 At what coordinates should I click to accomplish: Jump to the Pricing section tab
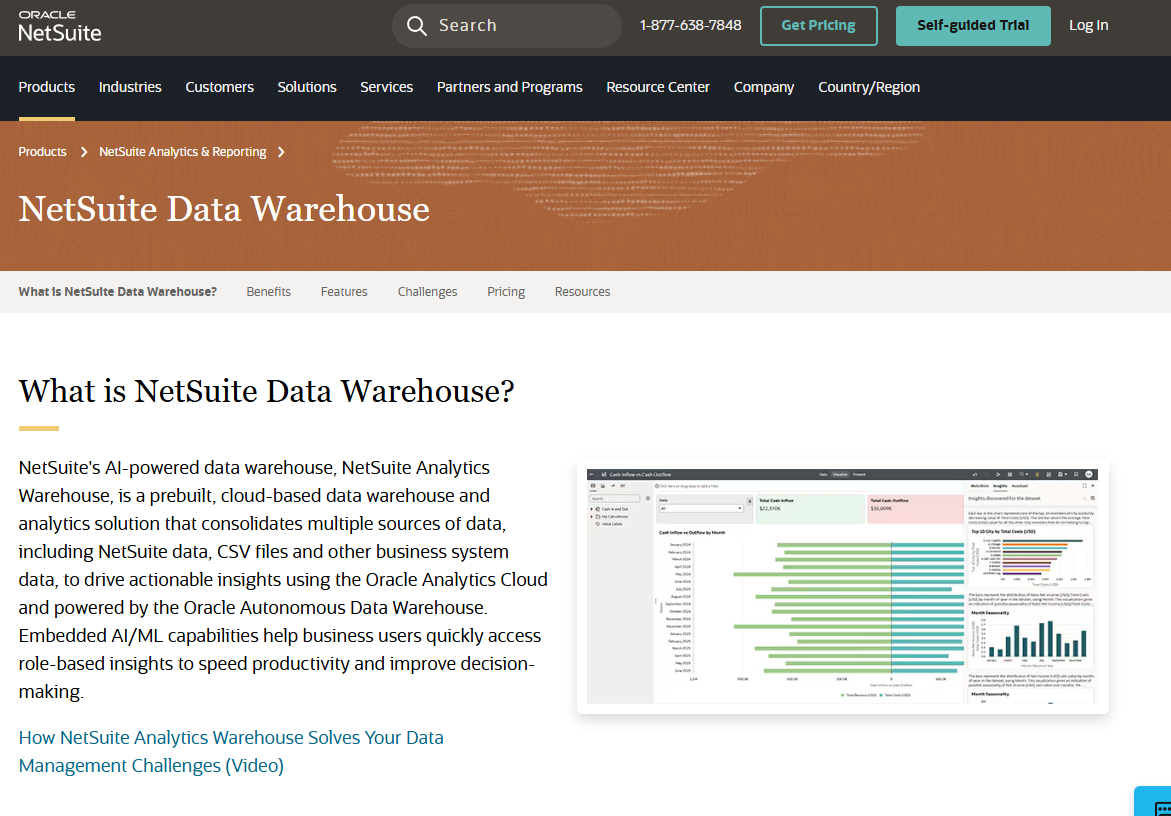pyautogui.click(x=506, y=292)
